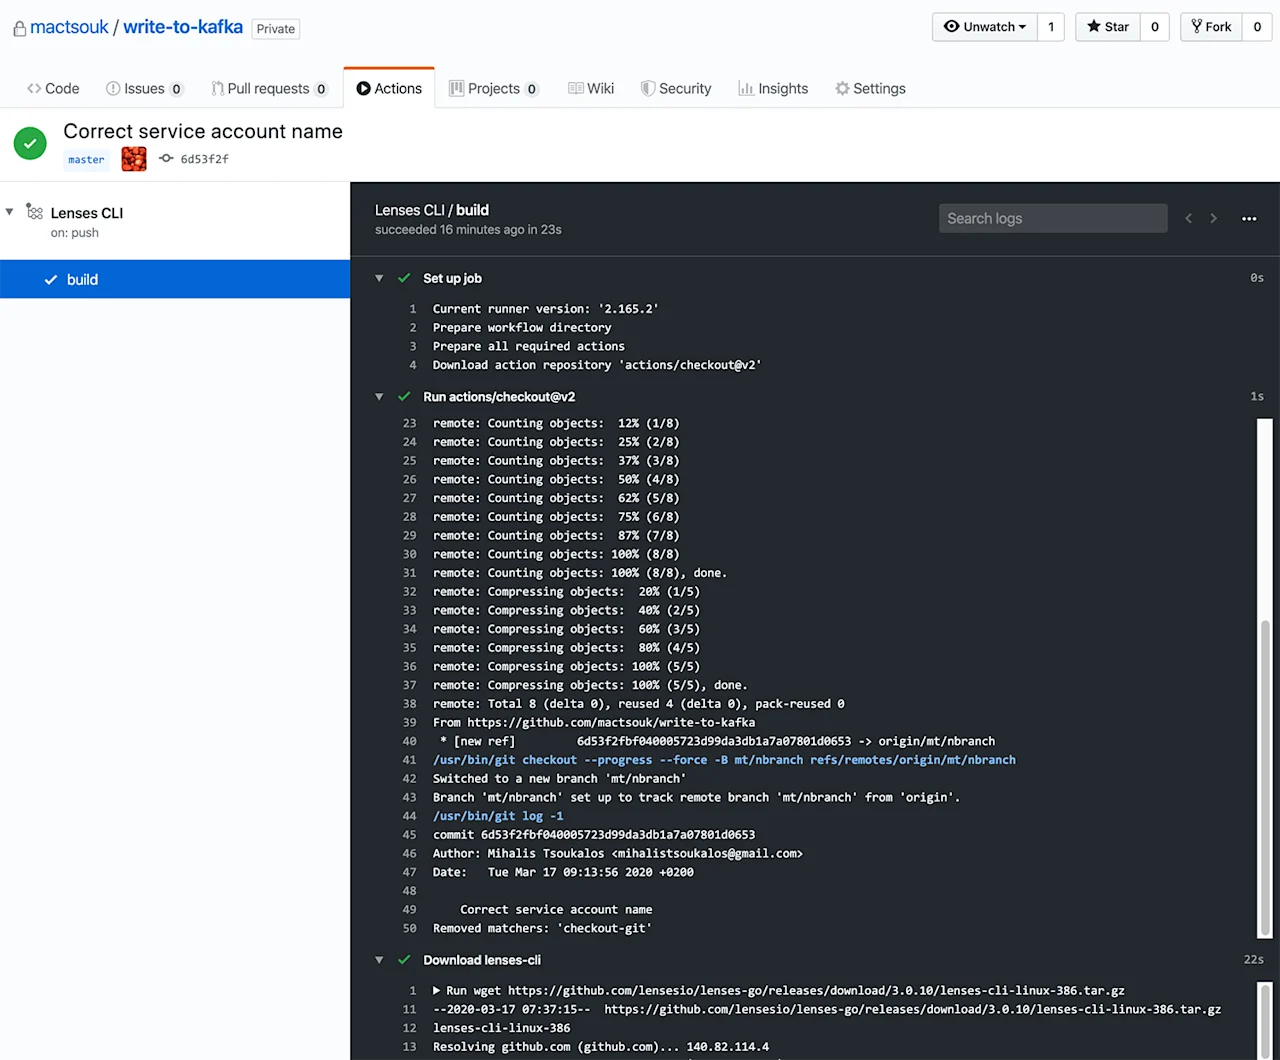Click the Download lenses-cli success checkmark
The height and width of the screenshot is (1060, 1280).
click(404, 960)
